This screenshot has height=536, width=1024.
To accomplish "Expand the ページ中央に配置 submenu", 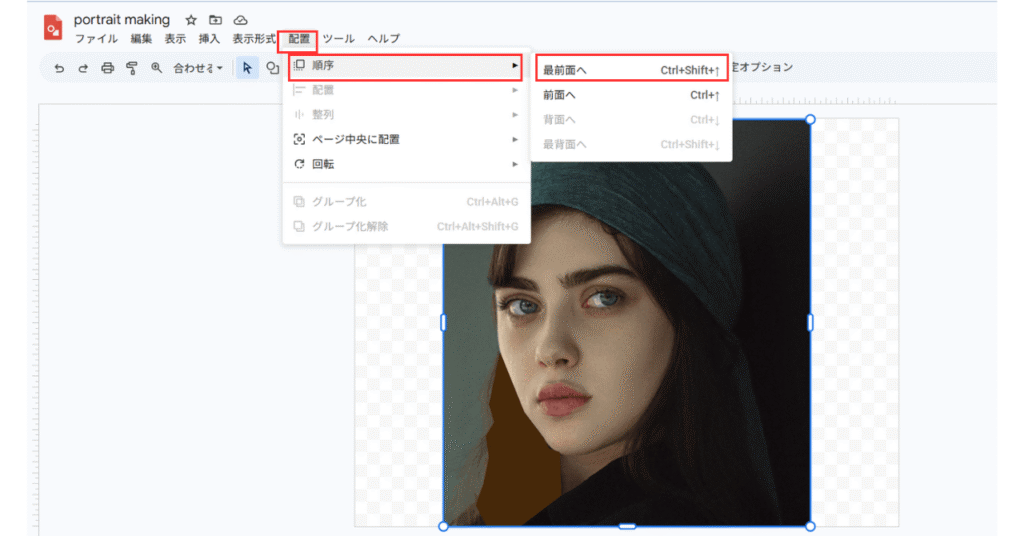I will pos(406,140).
